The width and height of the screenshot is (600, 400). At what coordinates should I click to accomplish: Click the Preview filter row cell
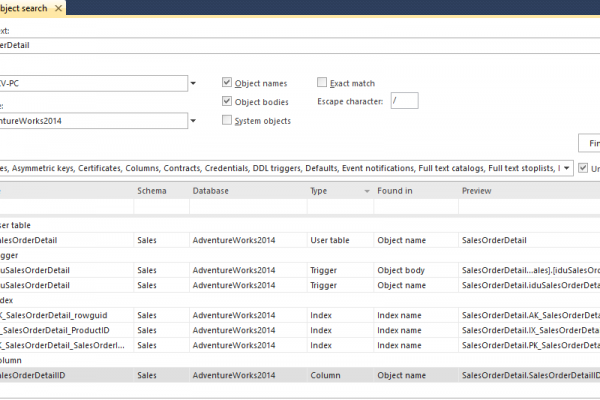click(529, 207)
